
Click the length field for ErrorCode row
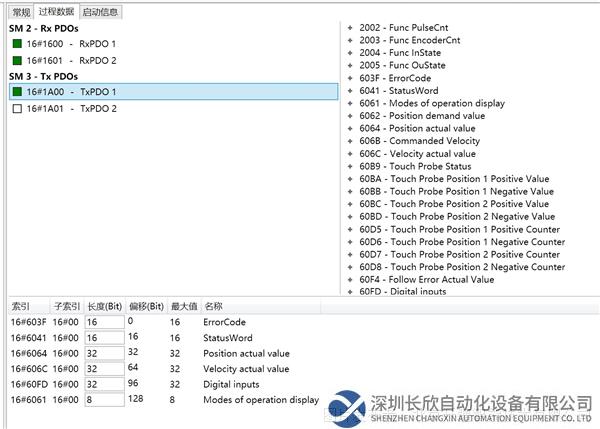pos(103,323)
